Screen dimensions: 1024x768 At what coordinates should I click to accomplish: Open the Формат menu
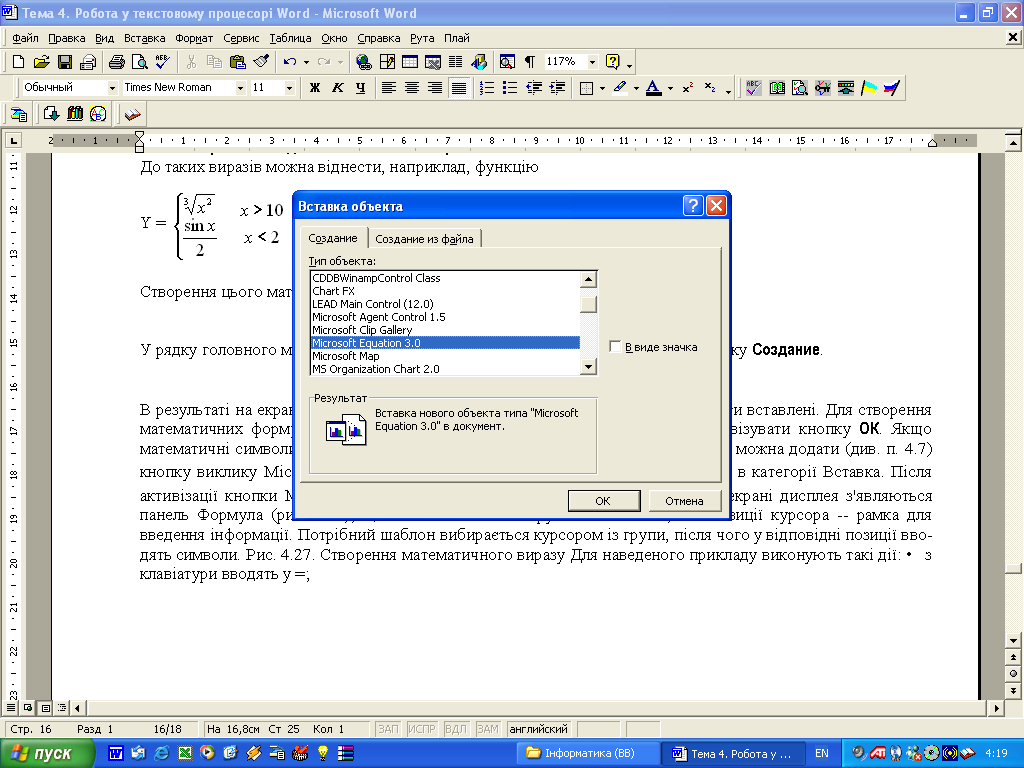coord(194,38)
